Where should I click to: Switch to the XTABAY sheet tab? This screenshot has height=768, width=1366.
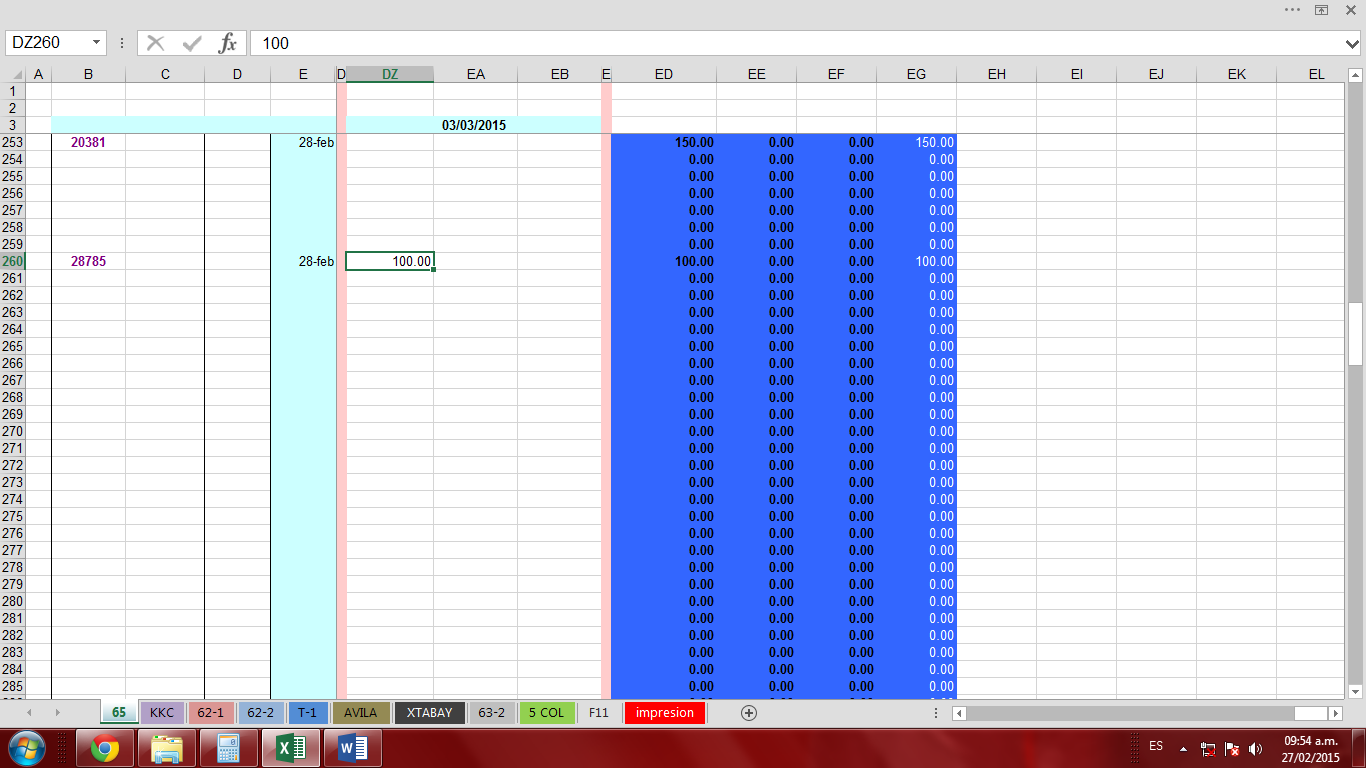tap(430, 713)
